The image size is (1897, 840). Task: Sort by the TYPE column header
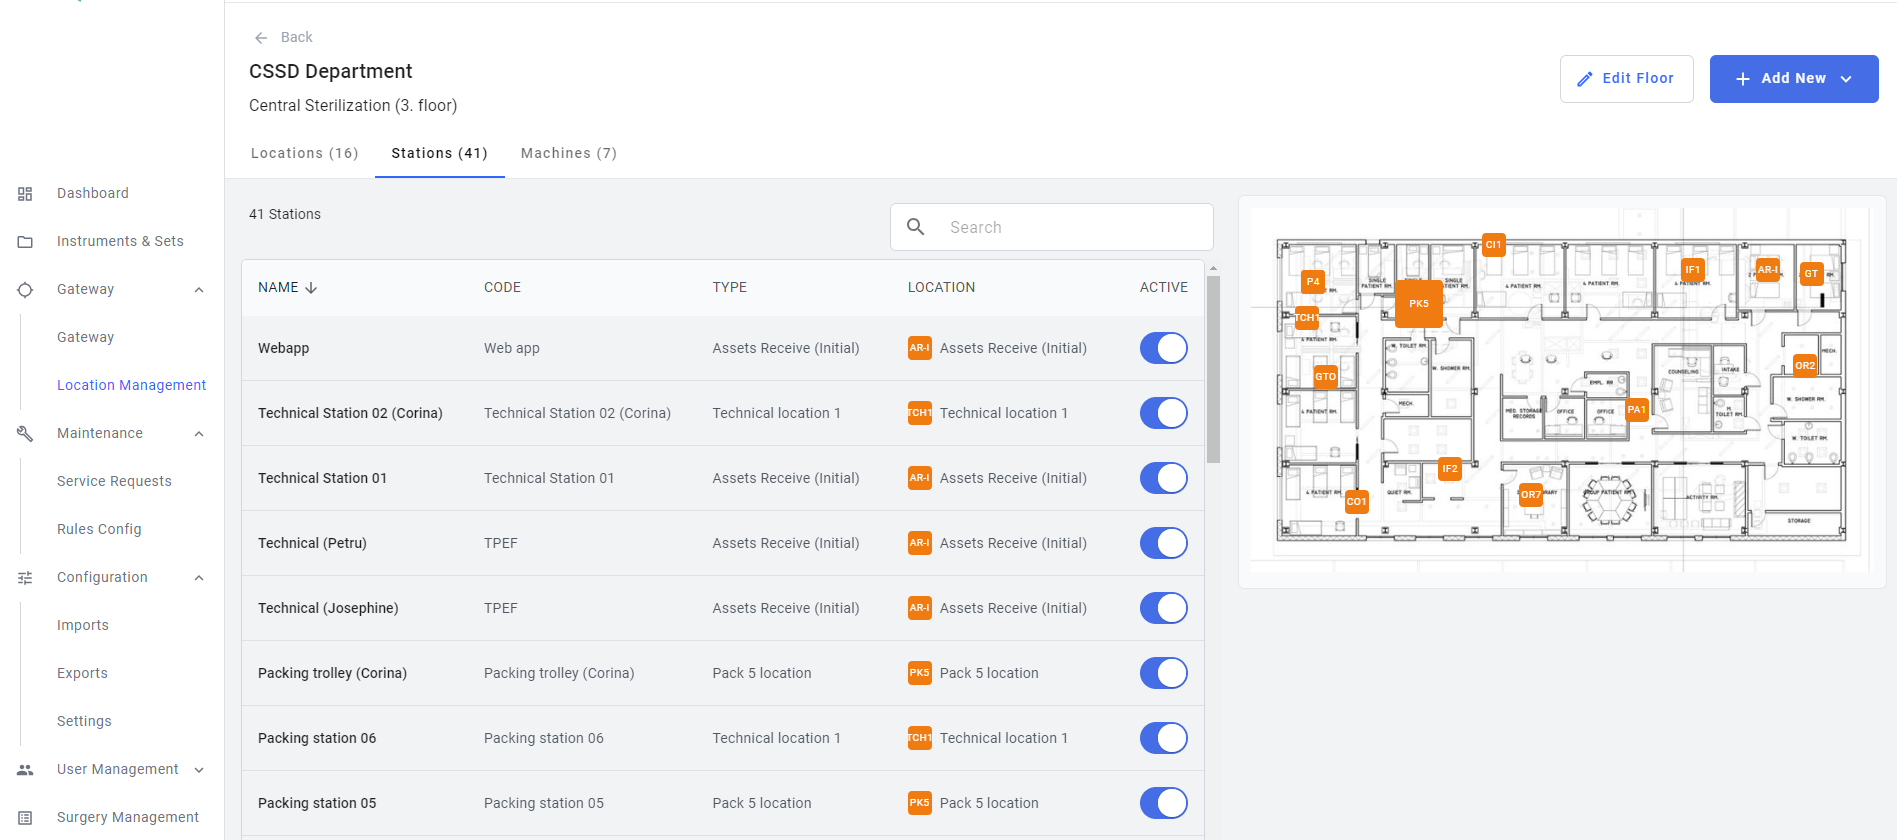pyautogui.click(x=729, y=287)
